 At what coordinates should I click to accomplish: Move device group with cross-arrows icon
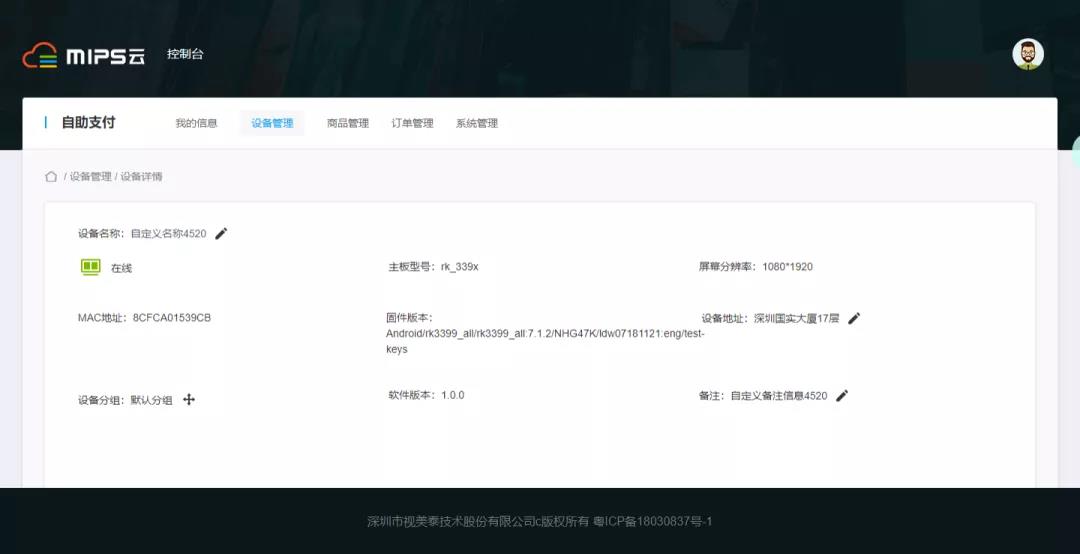[x=189, y=400]
